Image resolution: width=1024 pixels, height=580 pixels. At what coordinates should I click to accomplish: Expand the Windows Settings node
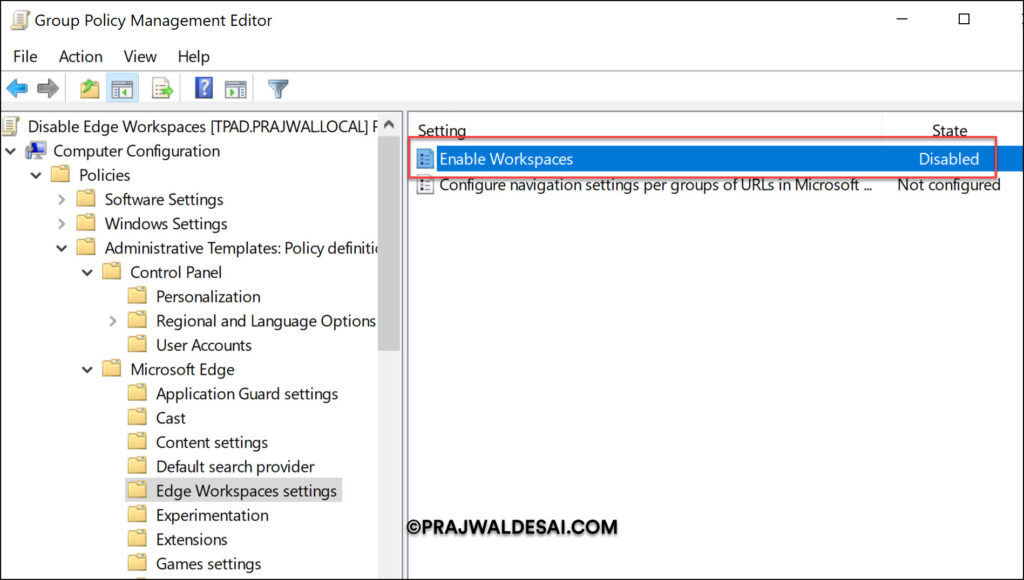pos(61,223)
